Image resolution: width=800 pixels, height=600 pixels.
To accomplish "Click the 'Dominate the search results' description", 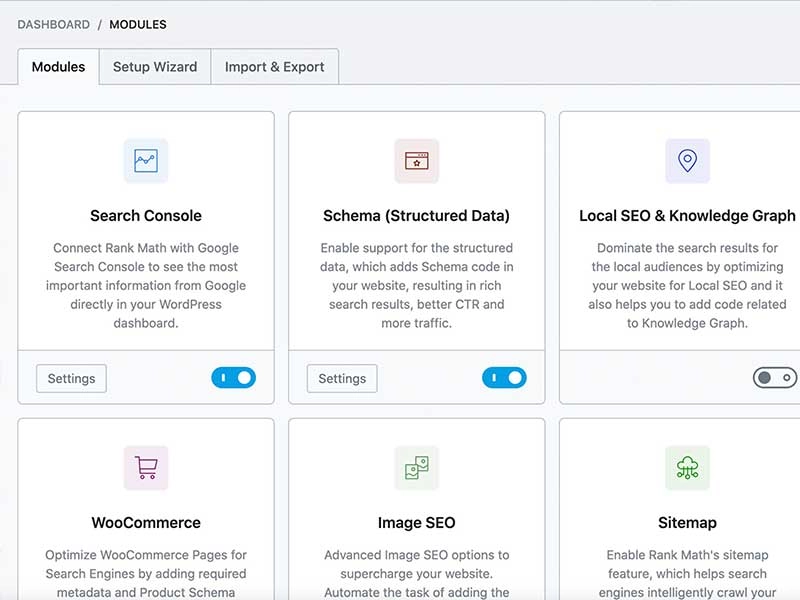I will tap(687, 285).
